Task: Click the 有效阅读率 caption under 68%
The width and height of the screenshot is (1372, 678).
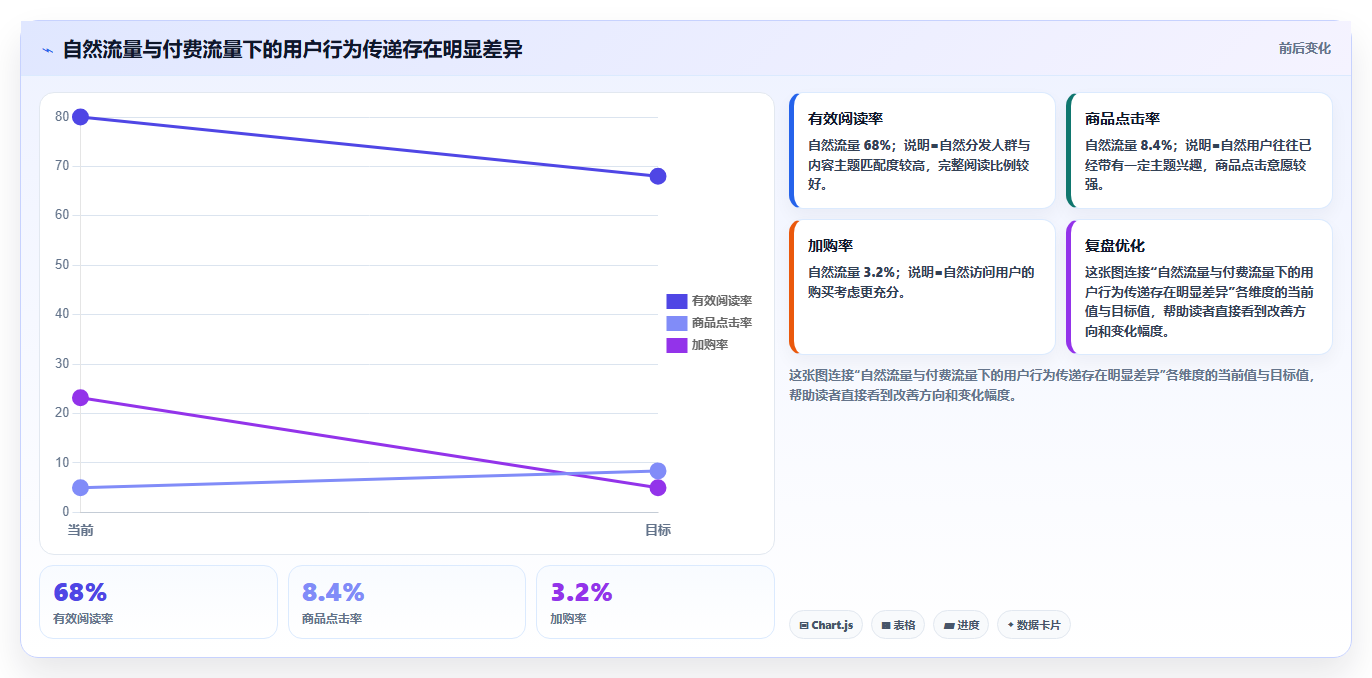Action: pyautogui.click(x=83, y=619)
